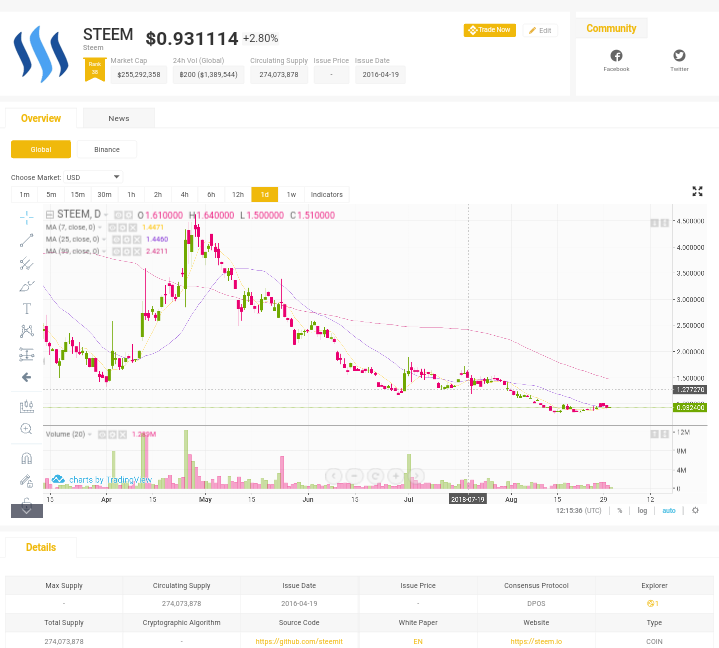Select the 12h timeframe

pos(238,194)
